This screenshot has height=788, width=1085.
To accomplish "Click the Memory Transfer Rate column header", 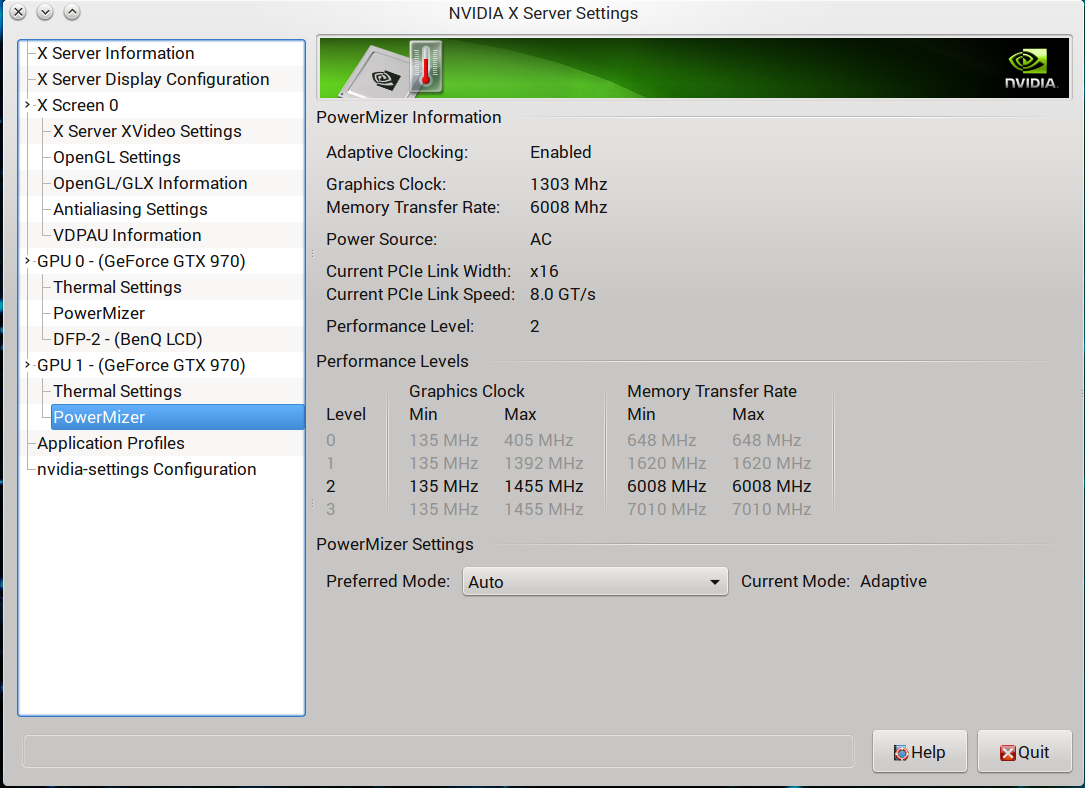I will (x=712, y=392).
